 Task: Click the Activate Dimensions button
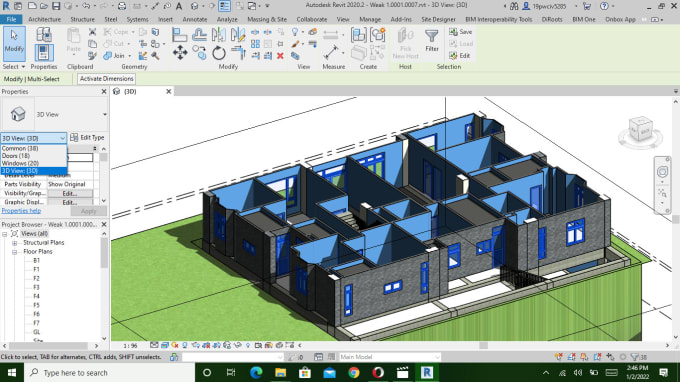107,79
